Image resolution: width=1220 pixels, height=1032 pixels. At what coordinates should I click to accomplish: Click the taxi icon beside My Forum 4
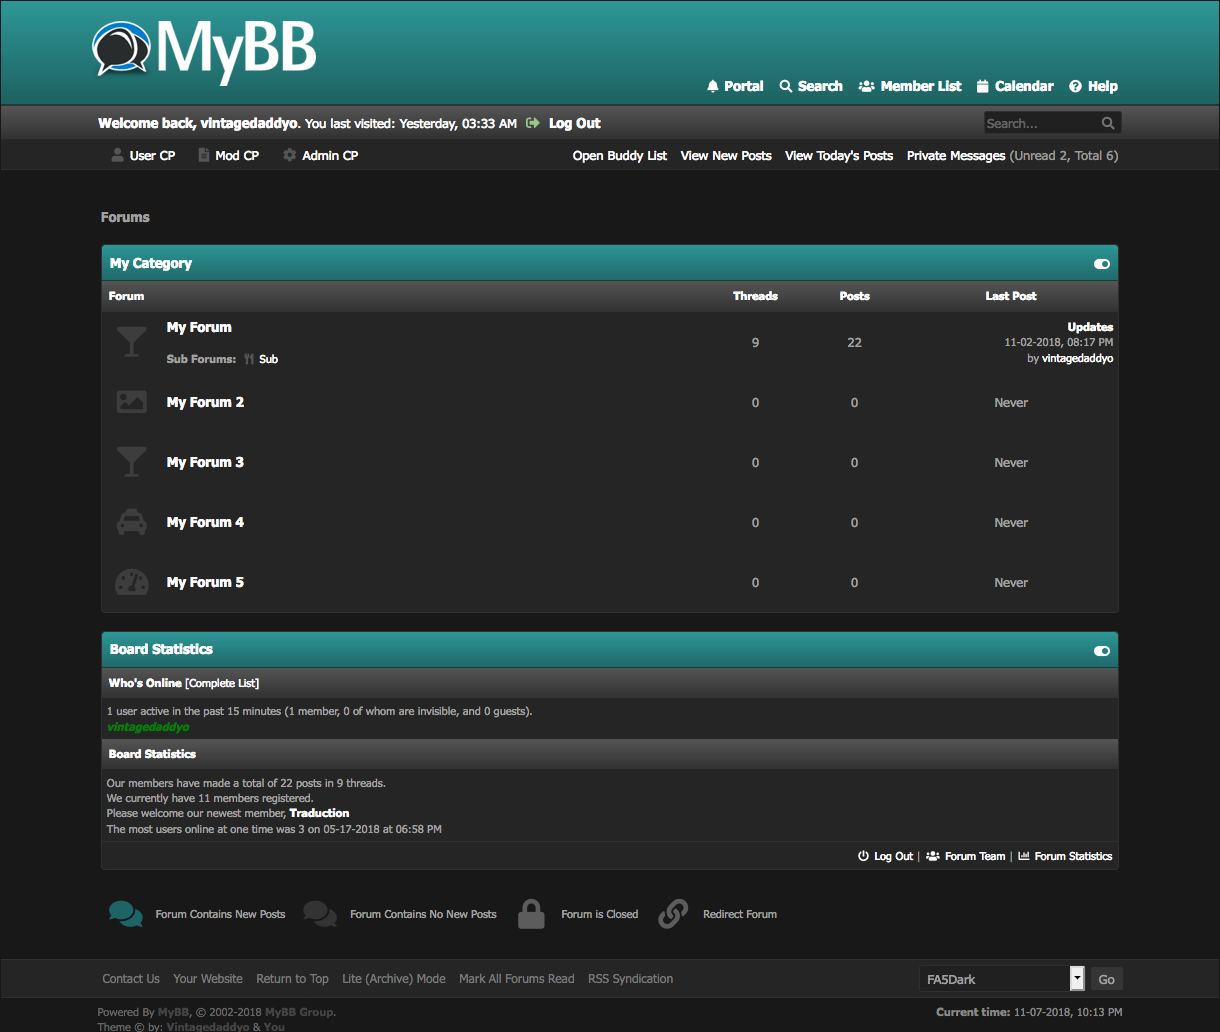131,522
